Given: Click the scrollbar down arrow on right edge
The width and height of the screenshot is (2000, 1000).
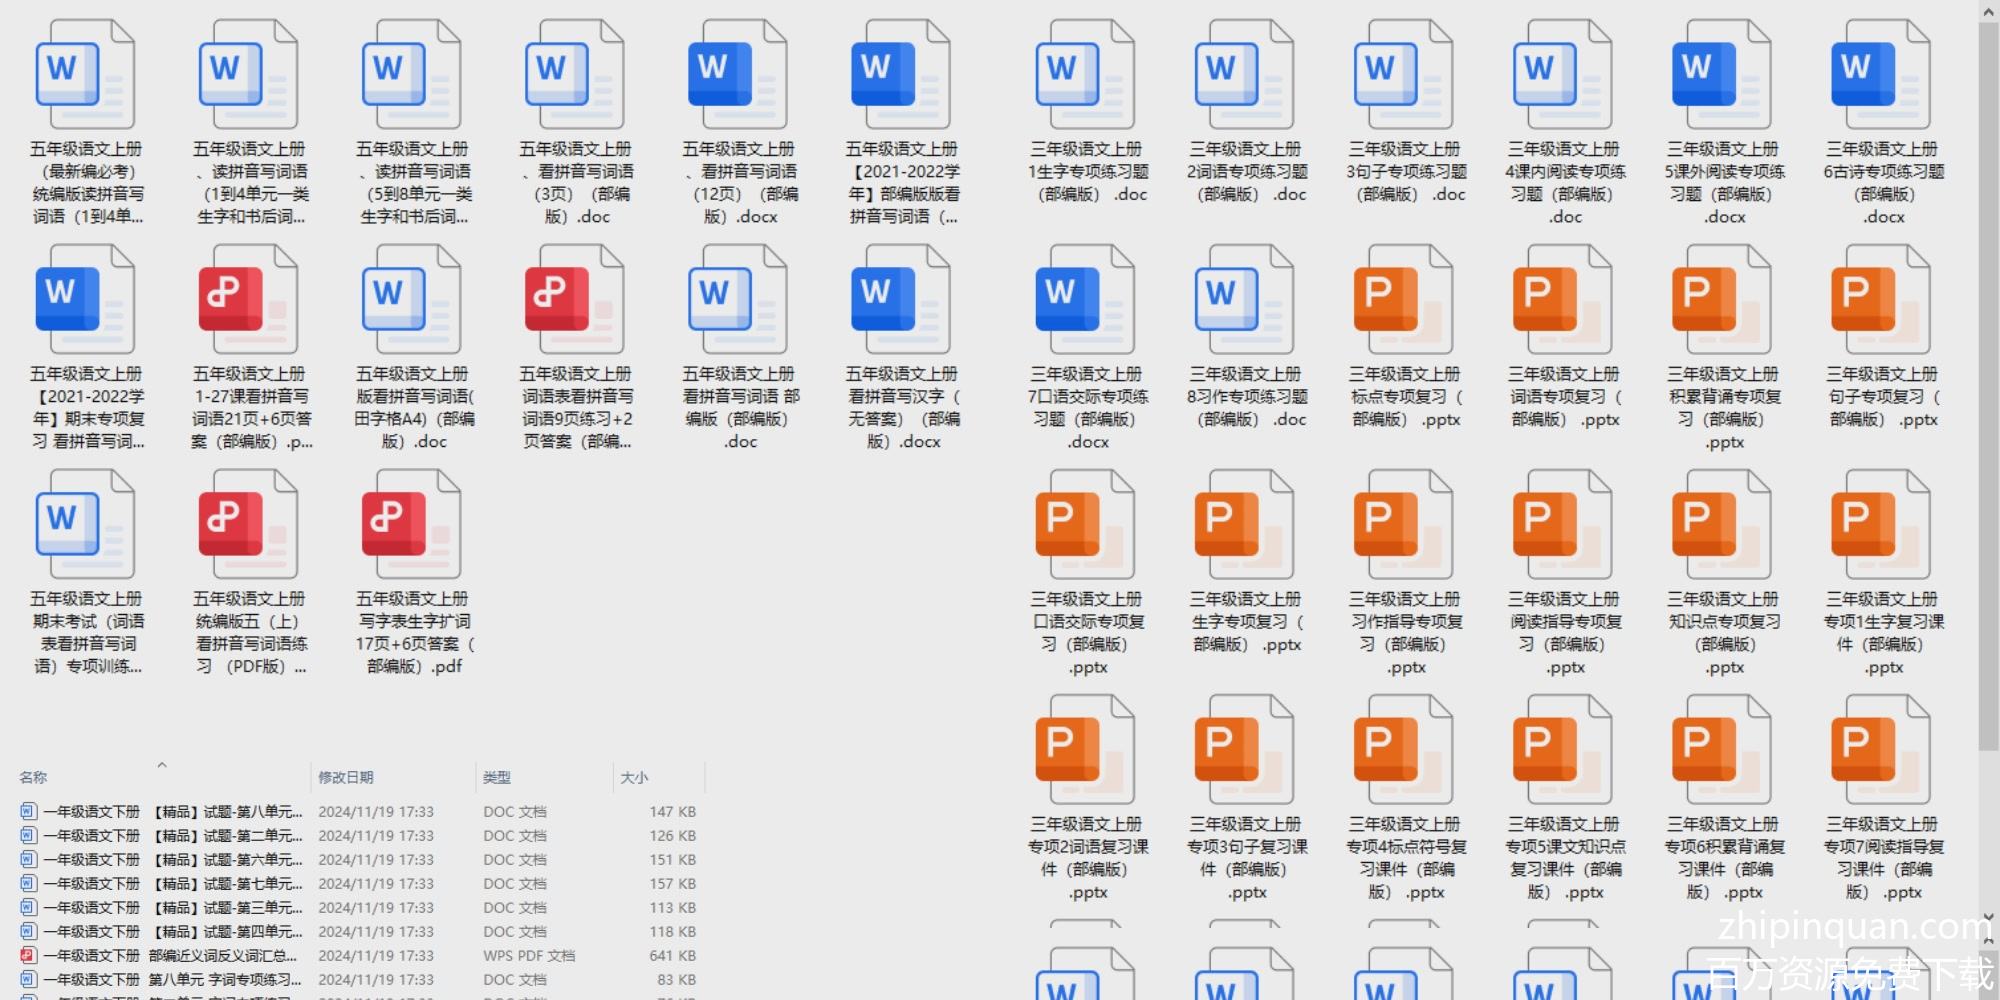Looking at the screenshot, I should (x=1988, y=915).
